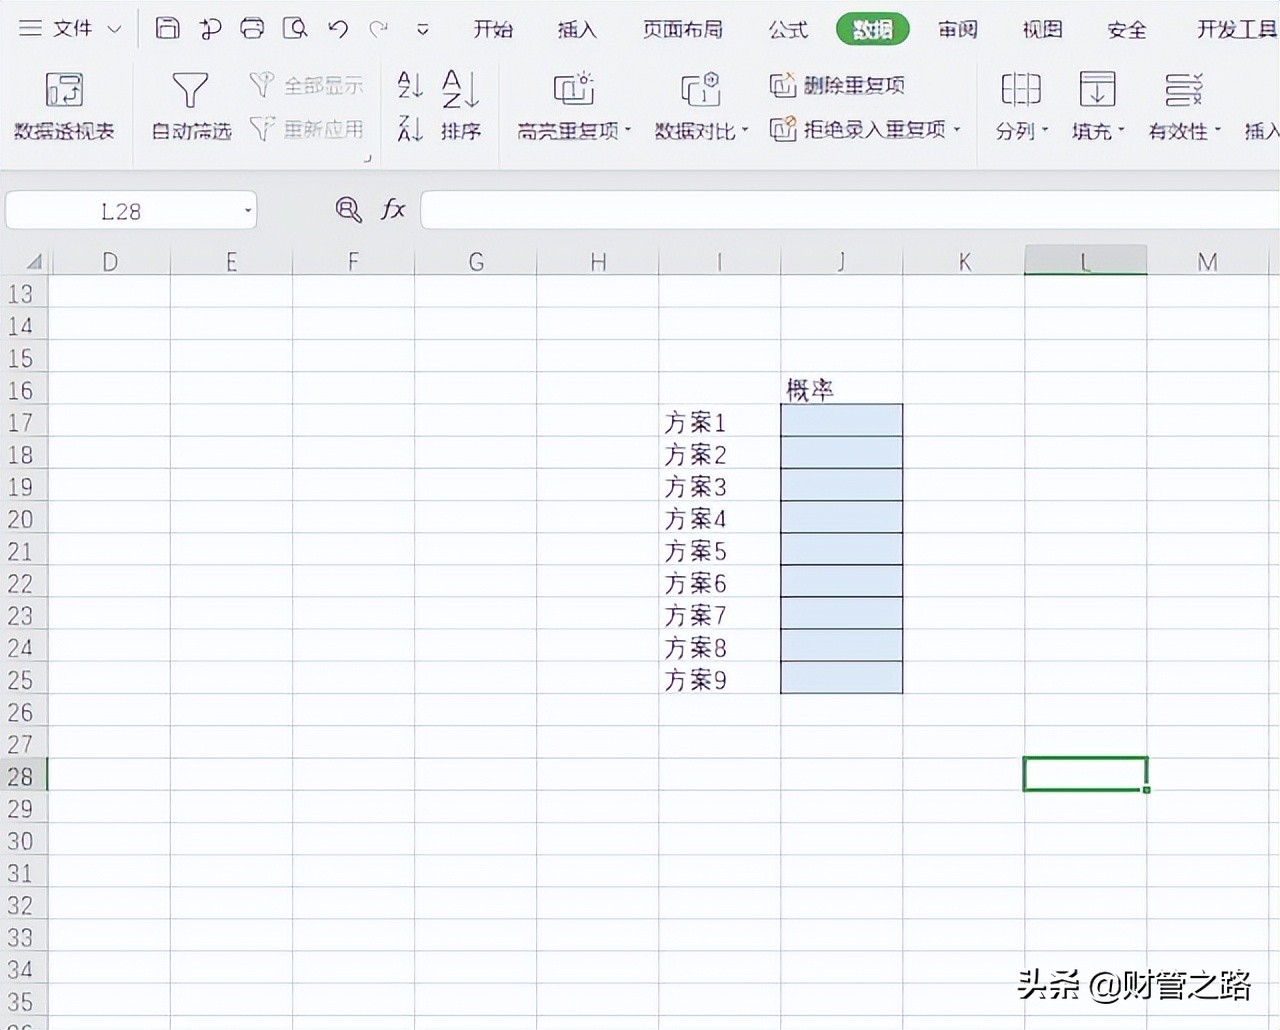Open the Name Box dropdown showing L28

[246, 210]
